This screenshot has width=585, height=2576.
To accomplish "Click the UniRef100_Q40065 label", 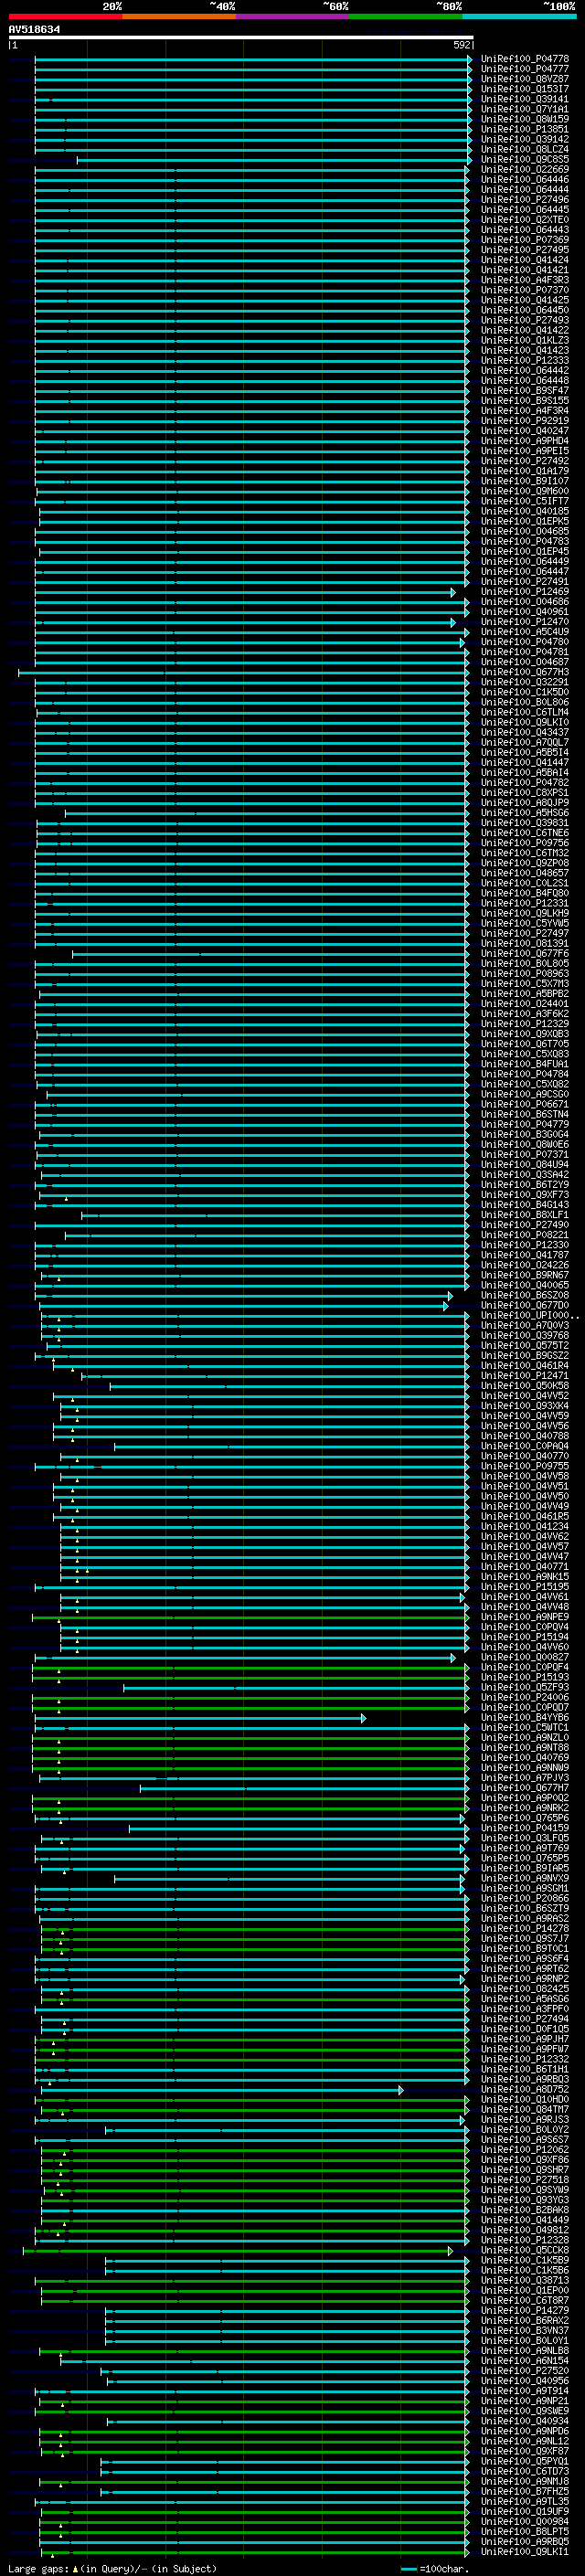I will point(525,1286).
